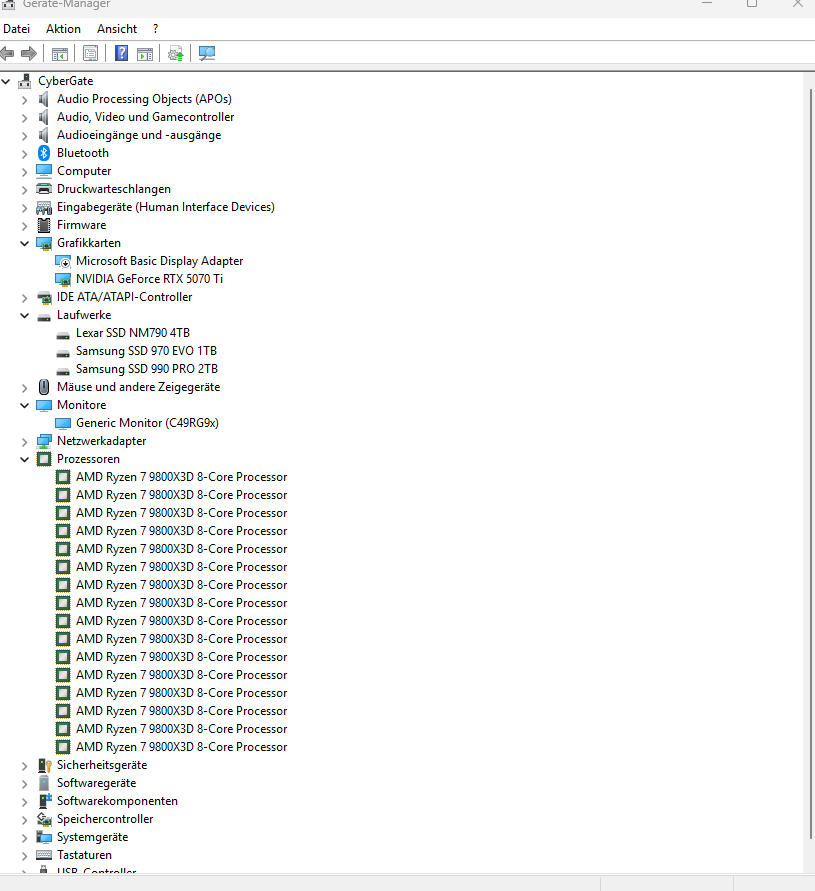Select the Softwaregeräte label
Screen dimensions: 815x891
(x=97, y=783)
